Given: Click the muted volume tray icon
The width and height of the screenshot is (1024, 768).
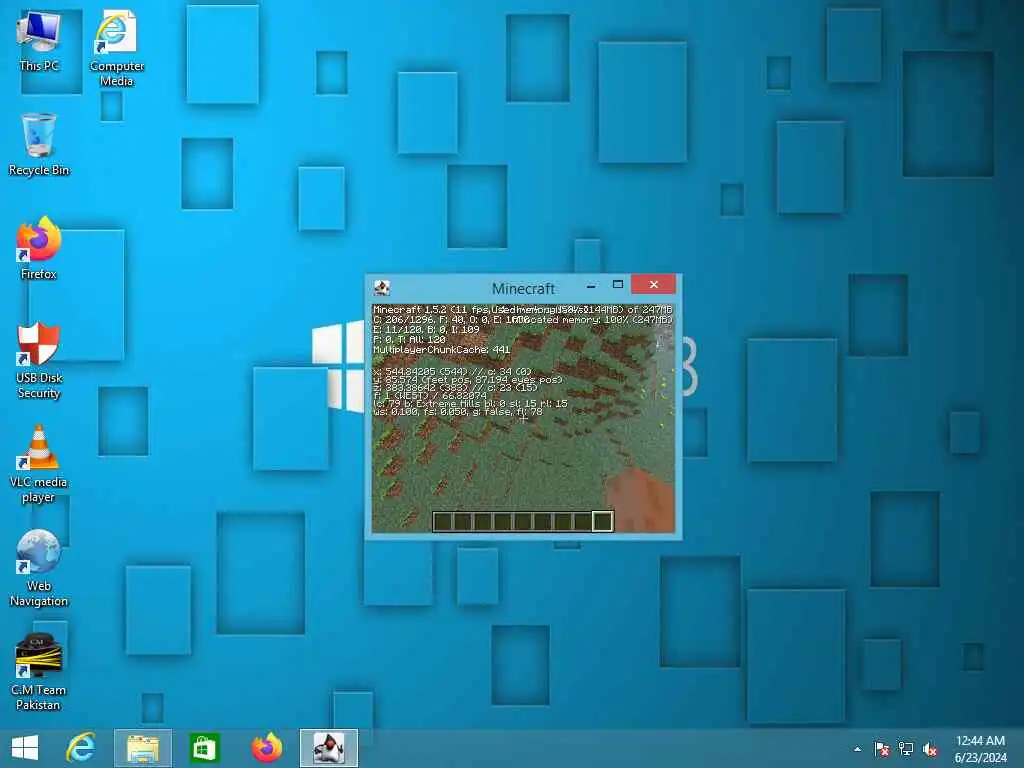Looking at the screenshot, I should 930,749.
